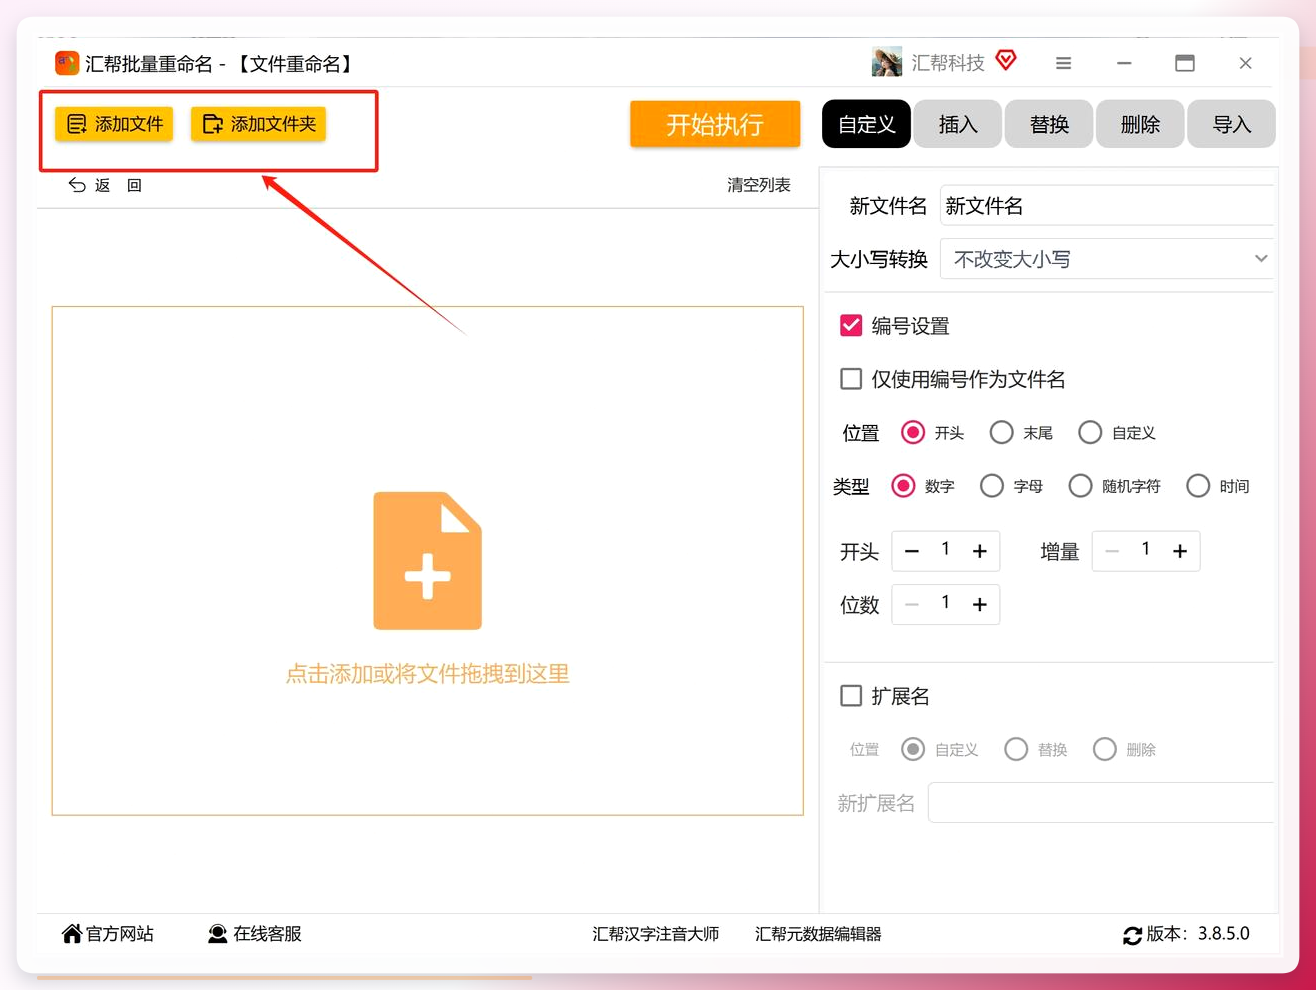Clear the list with 清空列表

[758, 185]
